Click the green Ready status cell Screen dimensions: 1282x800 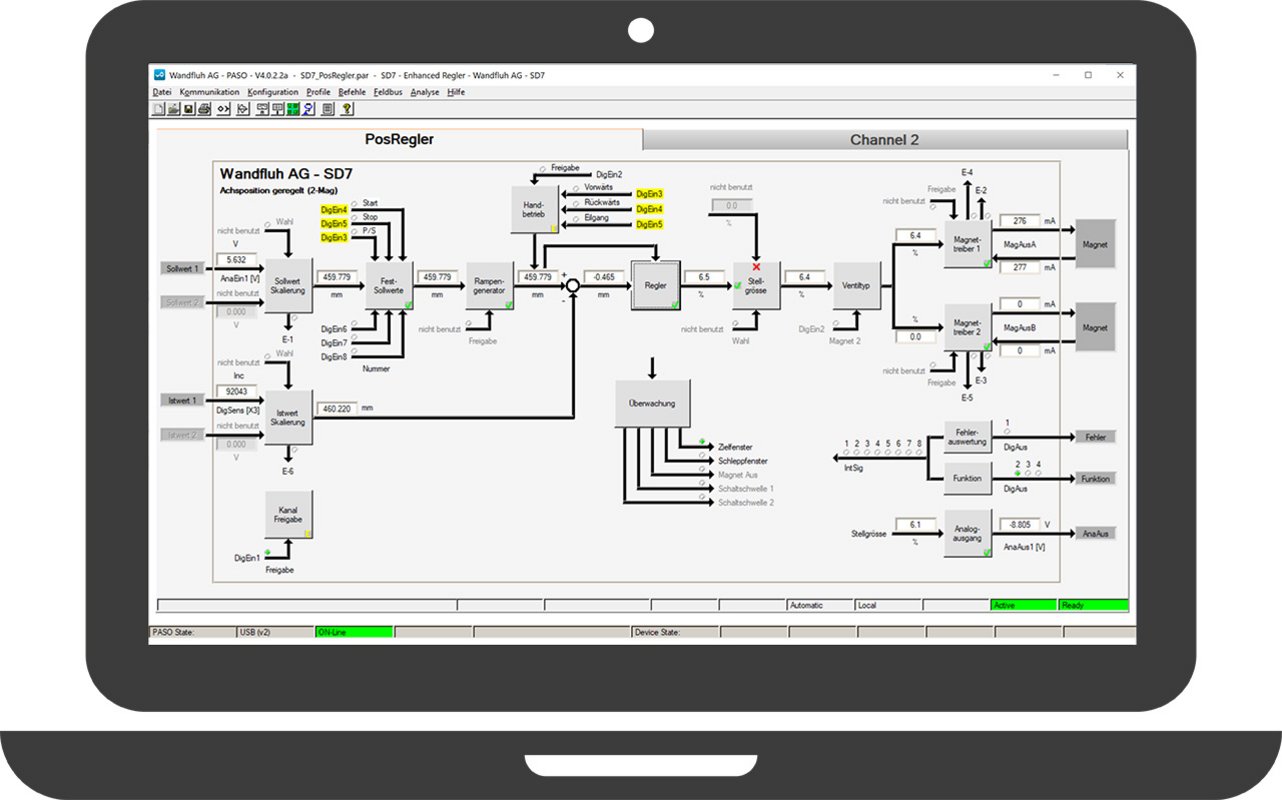pos(1093,605)
